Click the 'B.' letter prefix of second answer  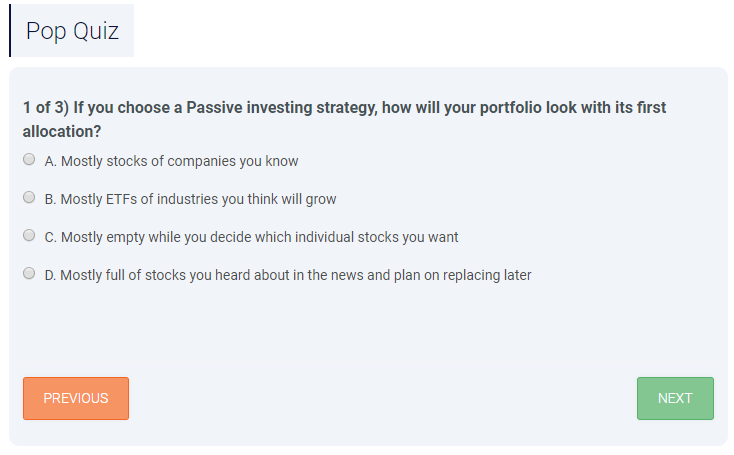tap(51, 199)
